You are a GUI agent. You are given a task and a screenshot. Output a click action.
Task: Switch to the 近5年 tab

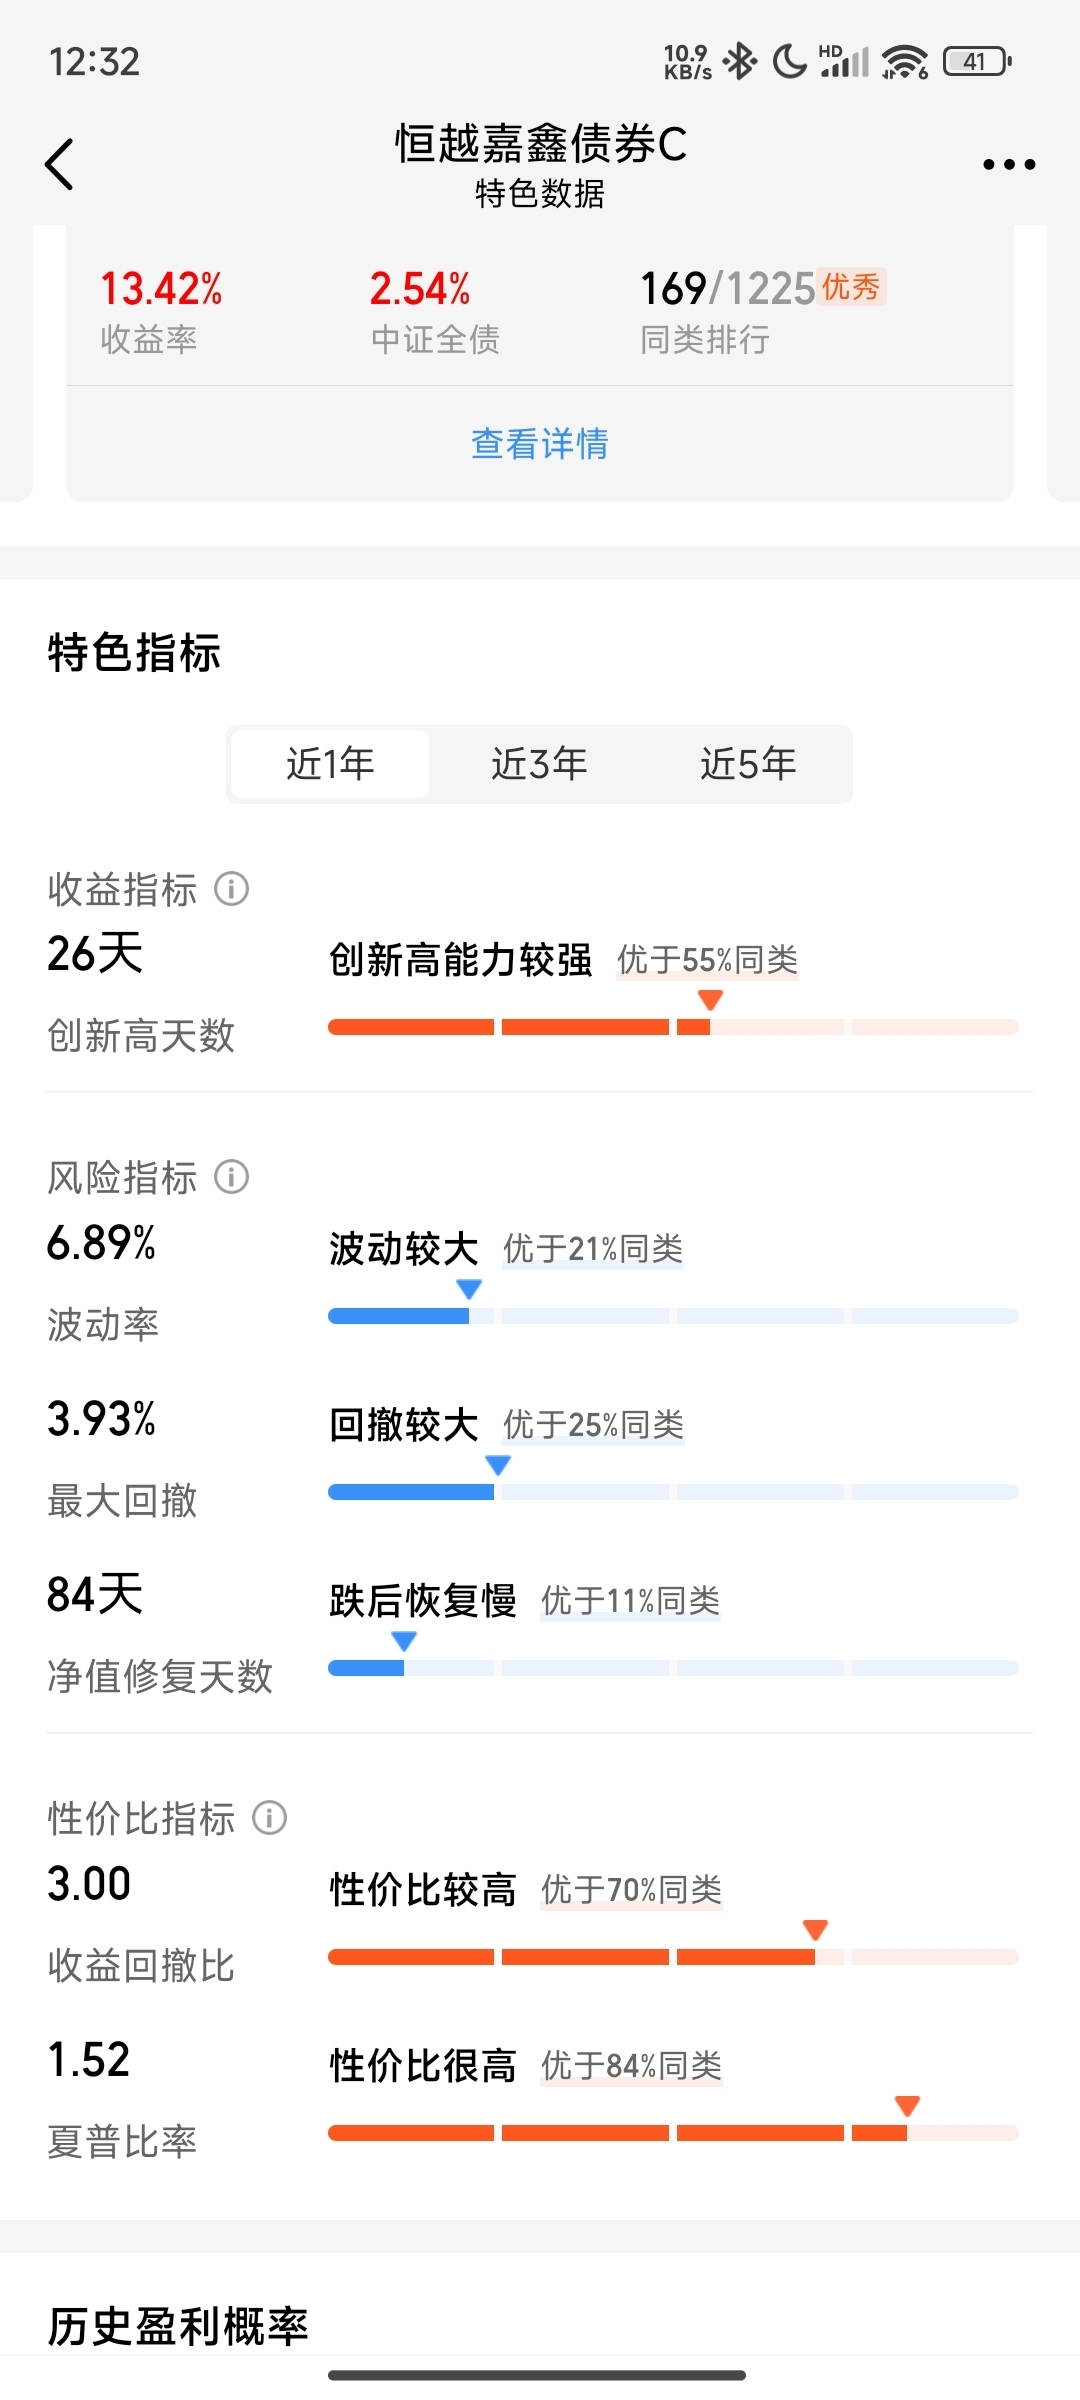tap(748, 764)
